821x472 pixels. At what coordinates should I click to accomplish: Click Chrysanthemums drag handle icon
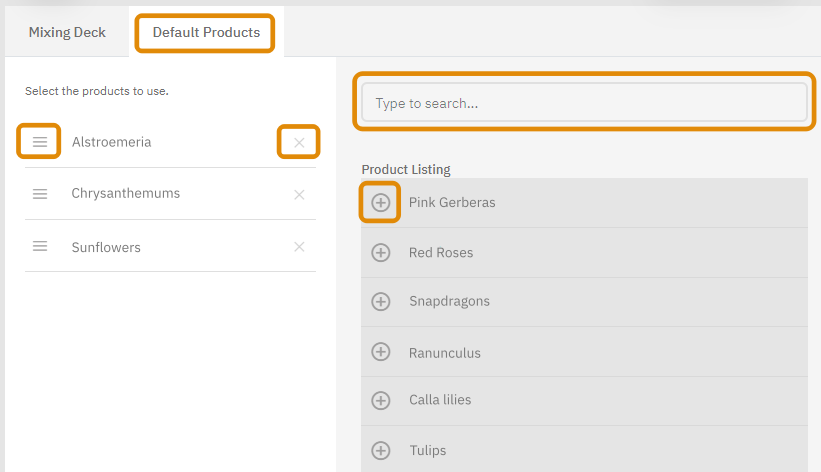pyautogui.click(x=40, y=194)
